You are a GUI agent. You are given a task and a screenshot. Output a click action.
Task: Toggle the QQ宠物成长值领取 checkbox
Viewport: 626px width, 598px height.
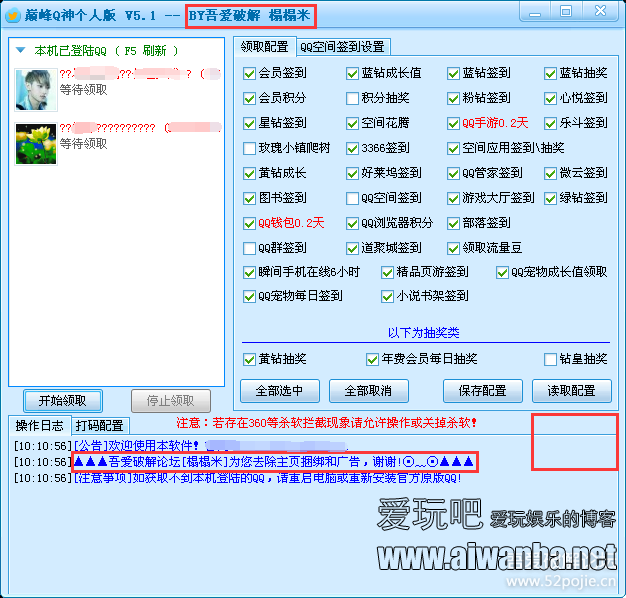502,272
